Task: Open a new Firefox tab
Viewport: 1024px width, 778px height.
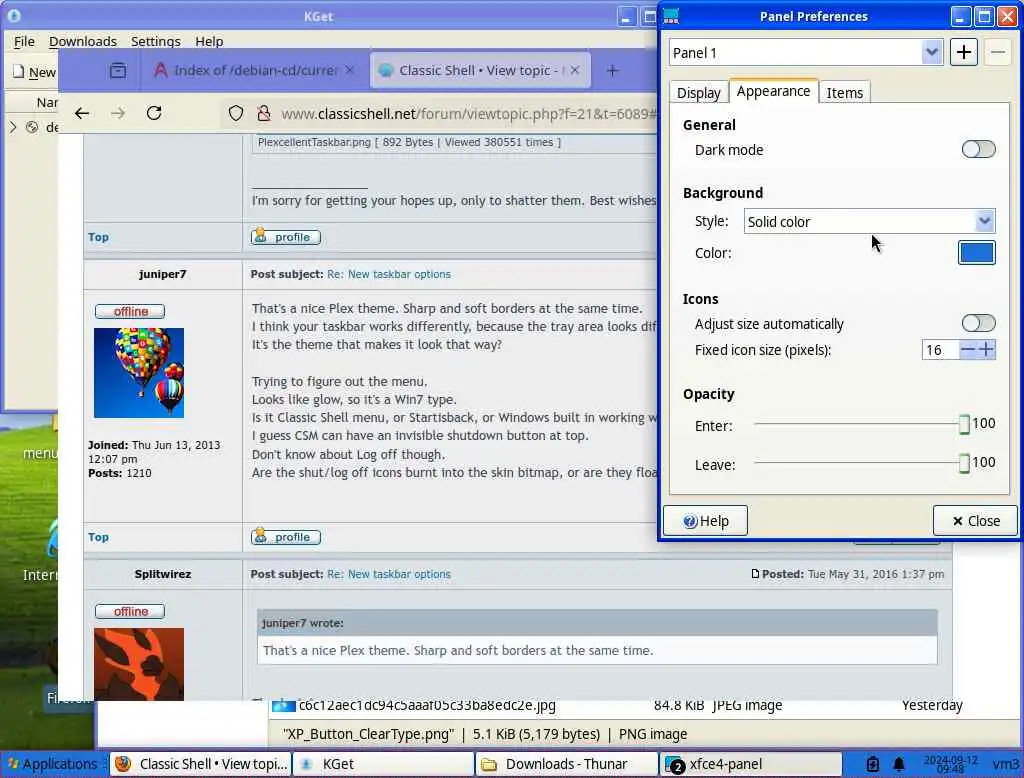Action: [x=612, y=70]
